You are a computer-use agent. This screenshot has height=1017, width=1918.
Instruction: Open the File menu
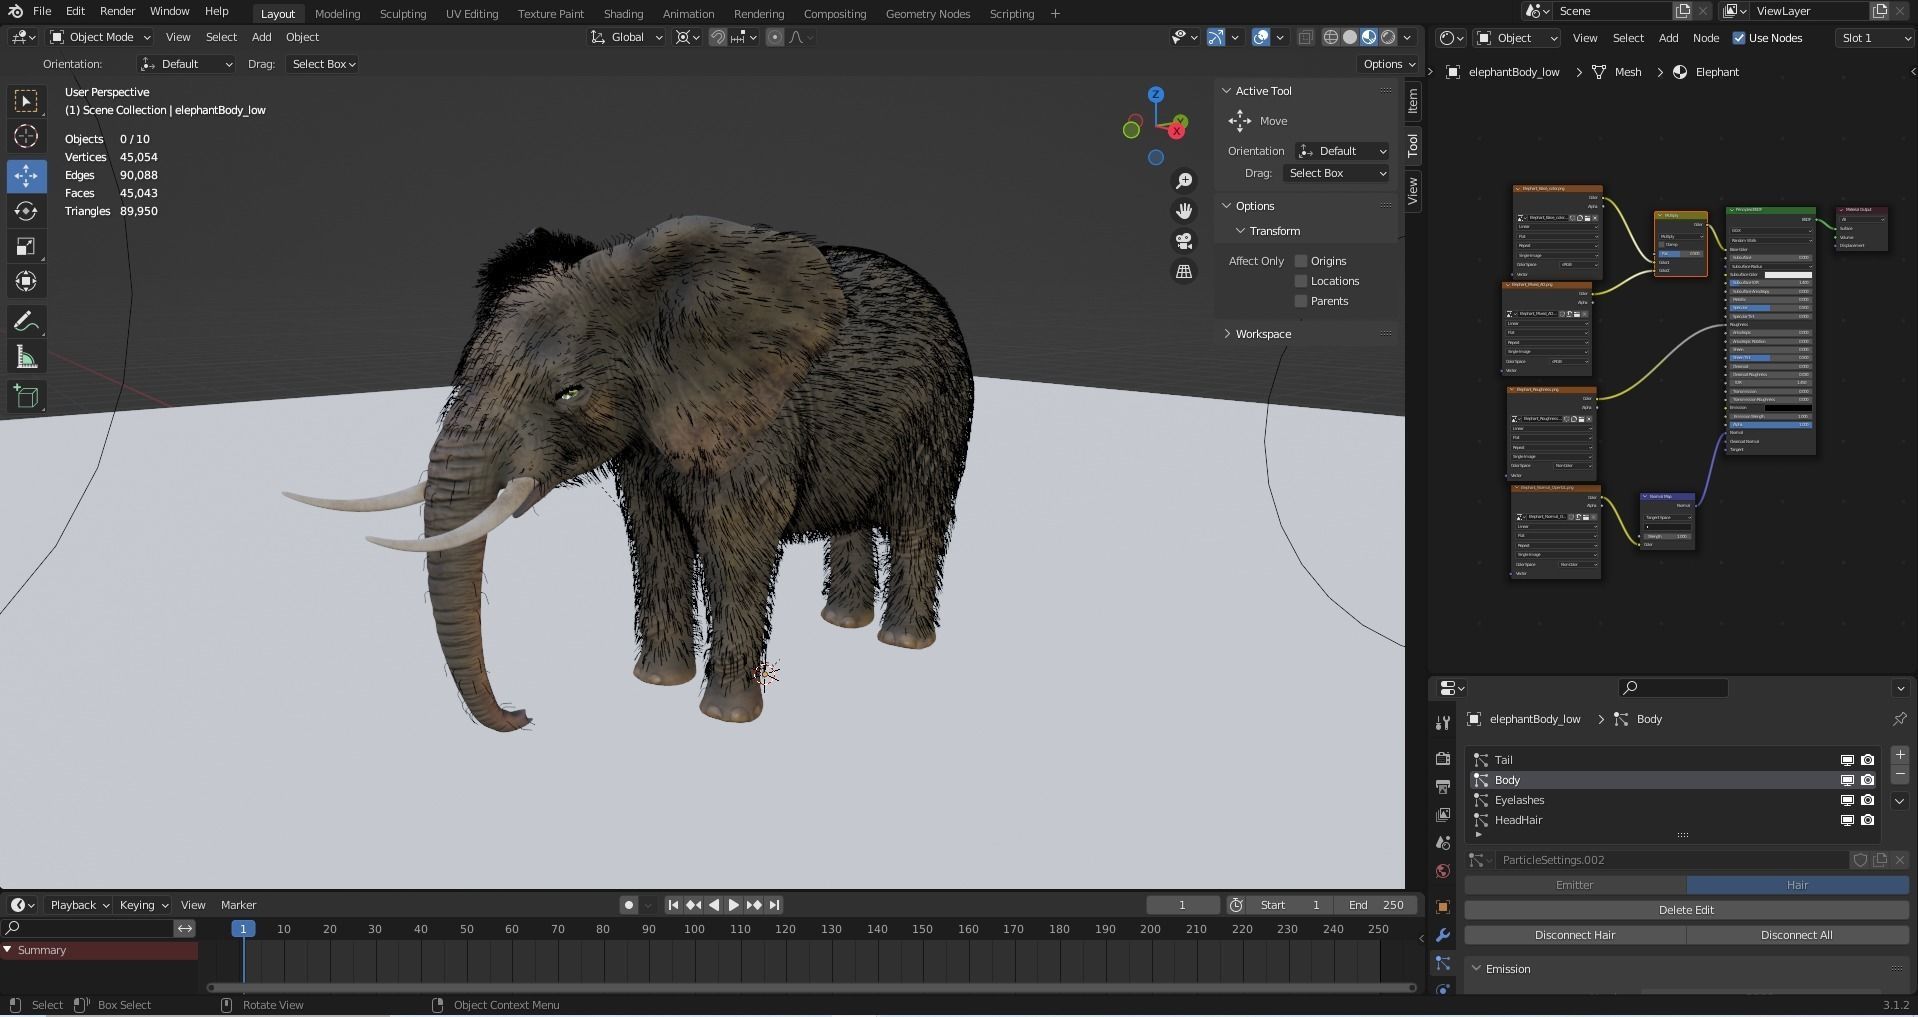[42, 11]
